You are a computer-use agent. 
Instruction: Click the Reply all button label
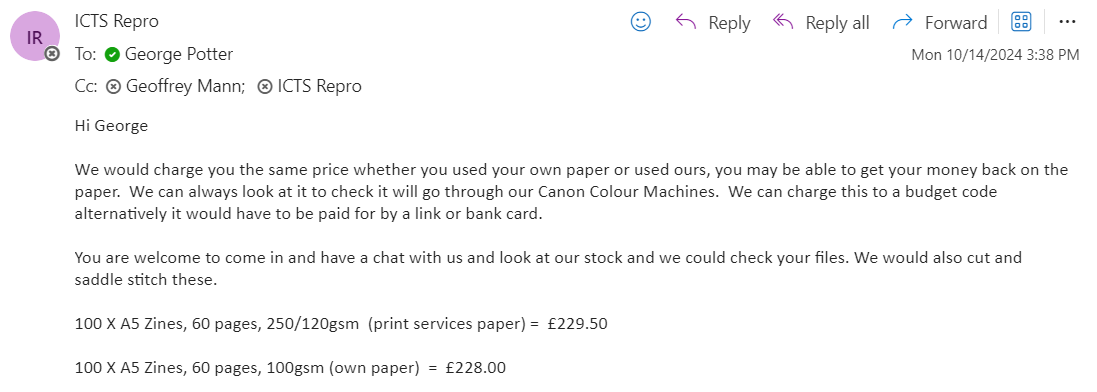(837, 23)
